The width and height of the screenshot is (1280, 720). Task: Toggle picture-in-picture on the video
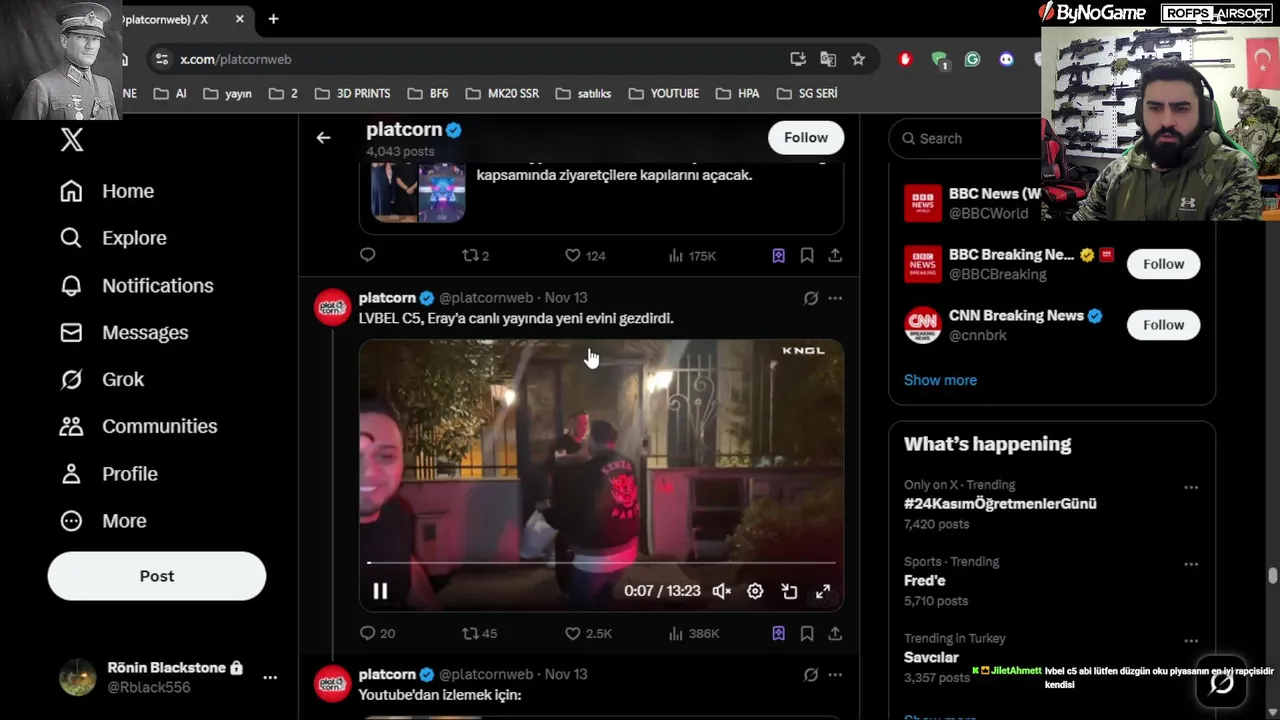point(789,591)
